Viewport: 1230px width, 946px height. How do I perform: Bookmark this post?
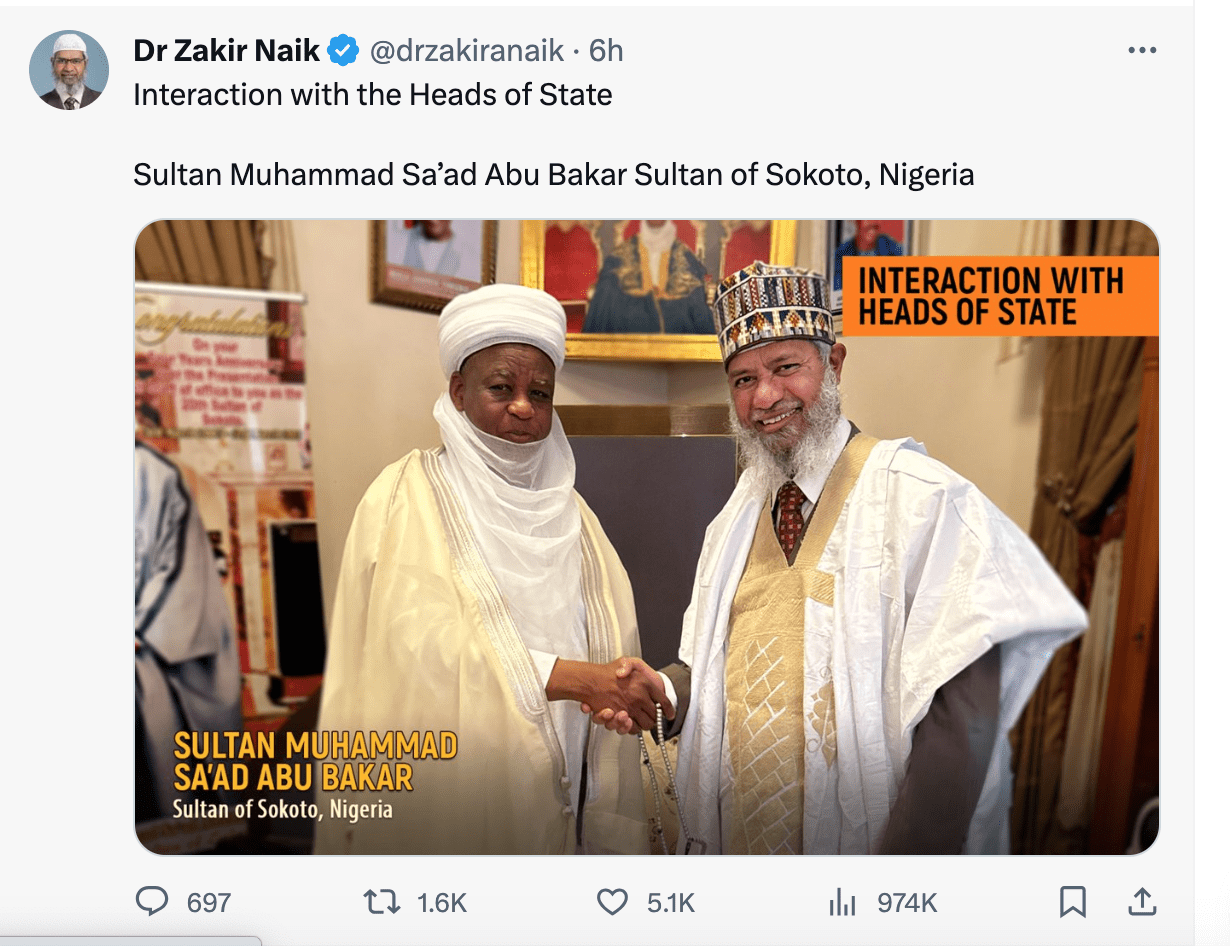tap(1072, 902)
